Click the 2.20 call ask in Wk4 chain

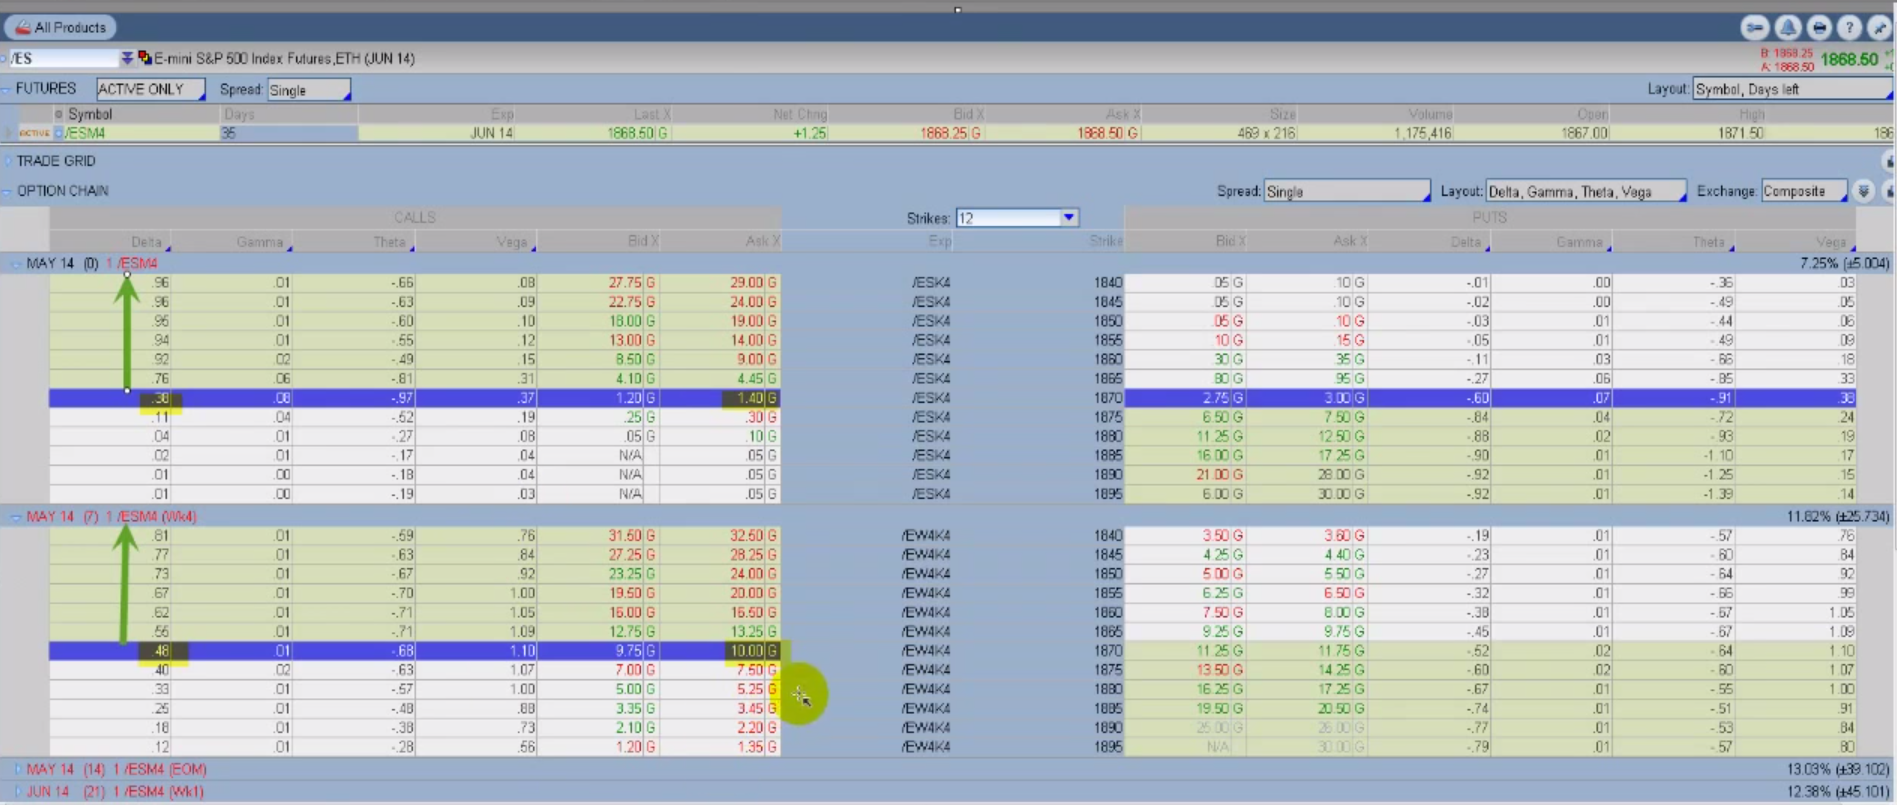coord(750,728)
